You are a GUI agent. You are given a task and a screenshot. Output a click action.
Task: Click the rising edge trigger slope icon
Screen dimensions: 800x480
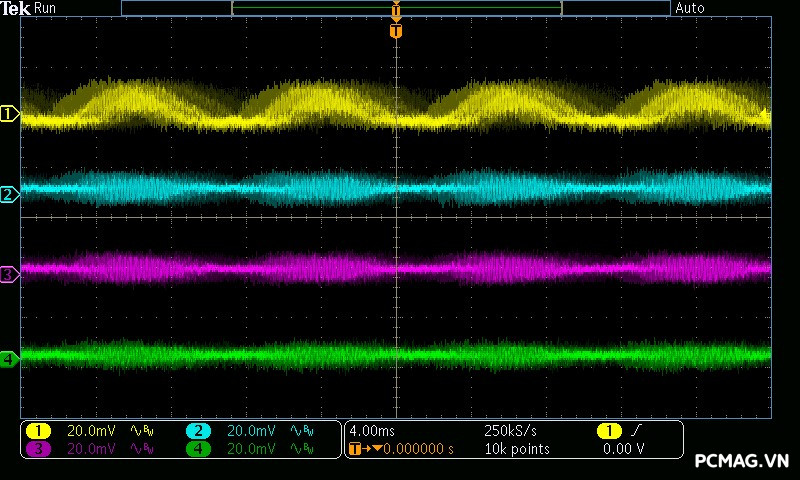point(635,431)
